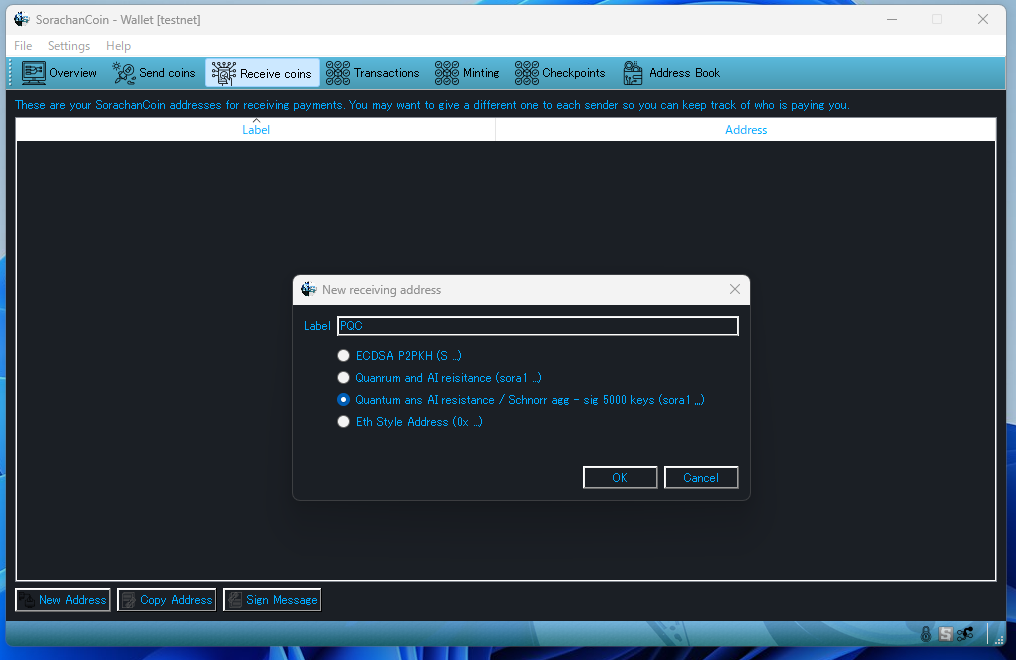
Task: Click the network connections status icon
Action: pyautogui.click(x=965, y=634)
